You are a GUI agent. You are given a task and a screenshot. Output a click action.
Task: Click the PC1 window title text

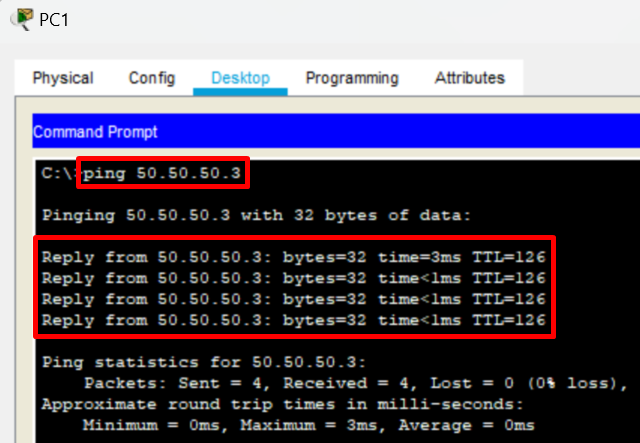(54, 20)
